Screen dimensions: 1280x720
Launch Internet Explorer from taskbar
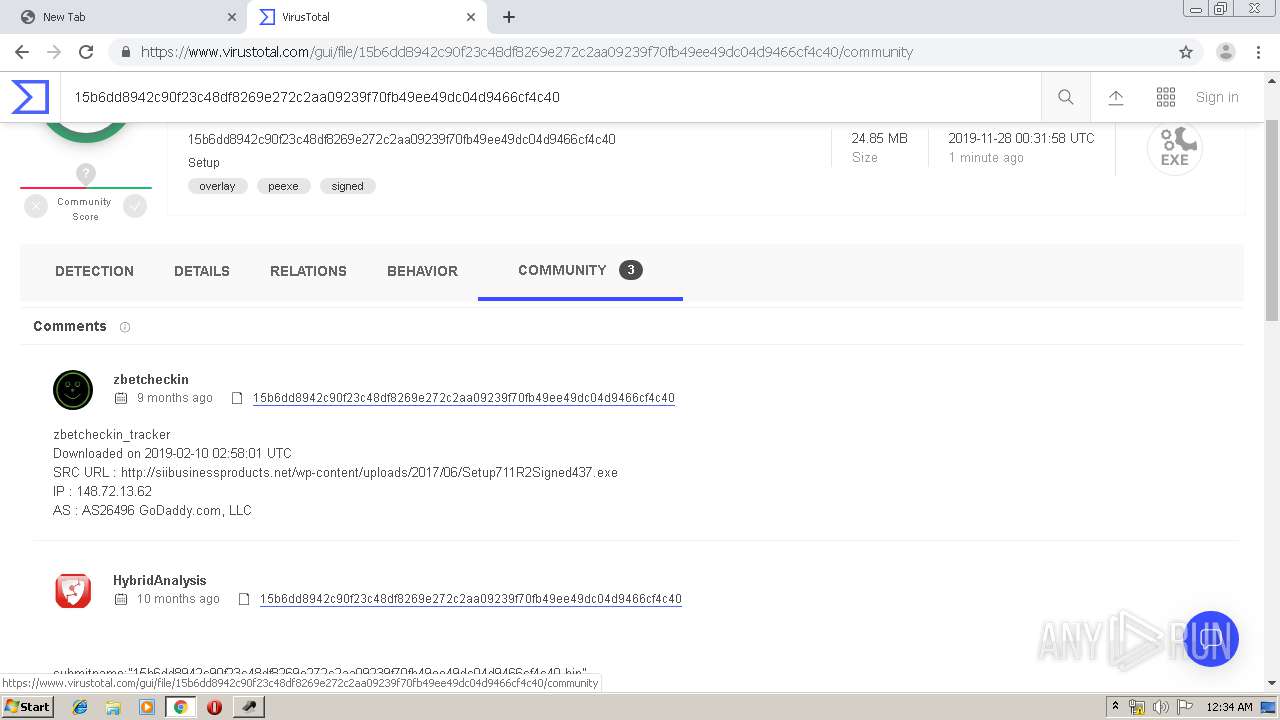click(x=80, y=707)
